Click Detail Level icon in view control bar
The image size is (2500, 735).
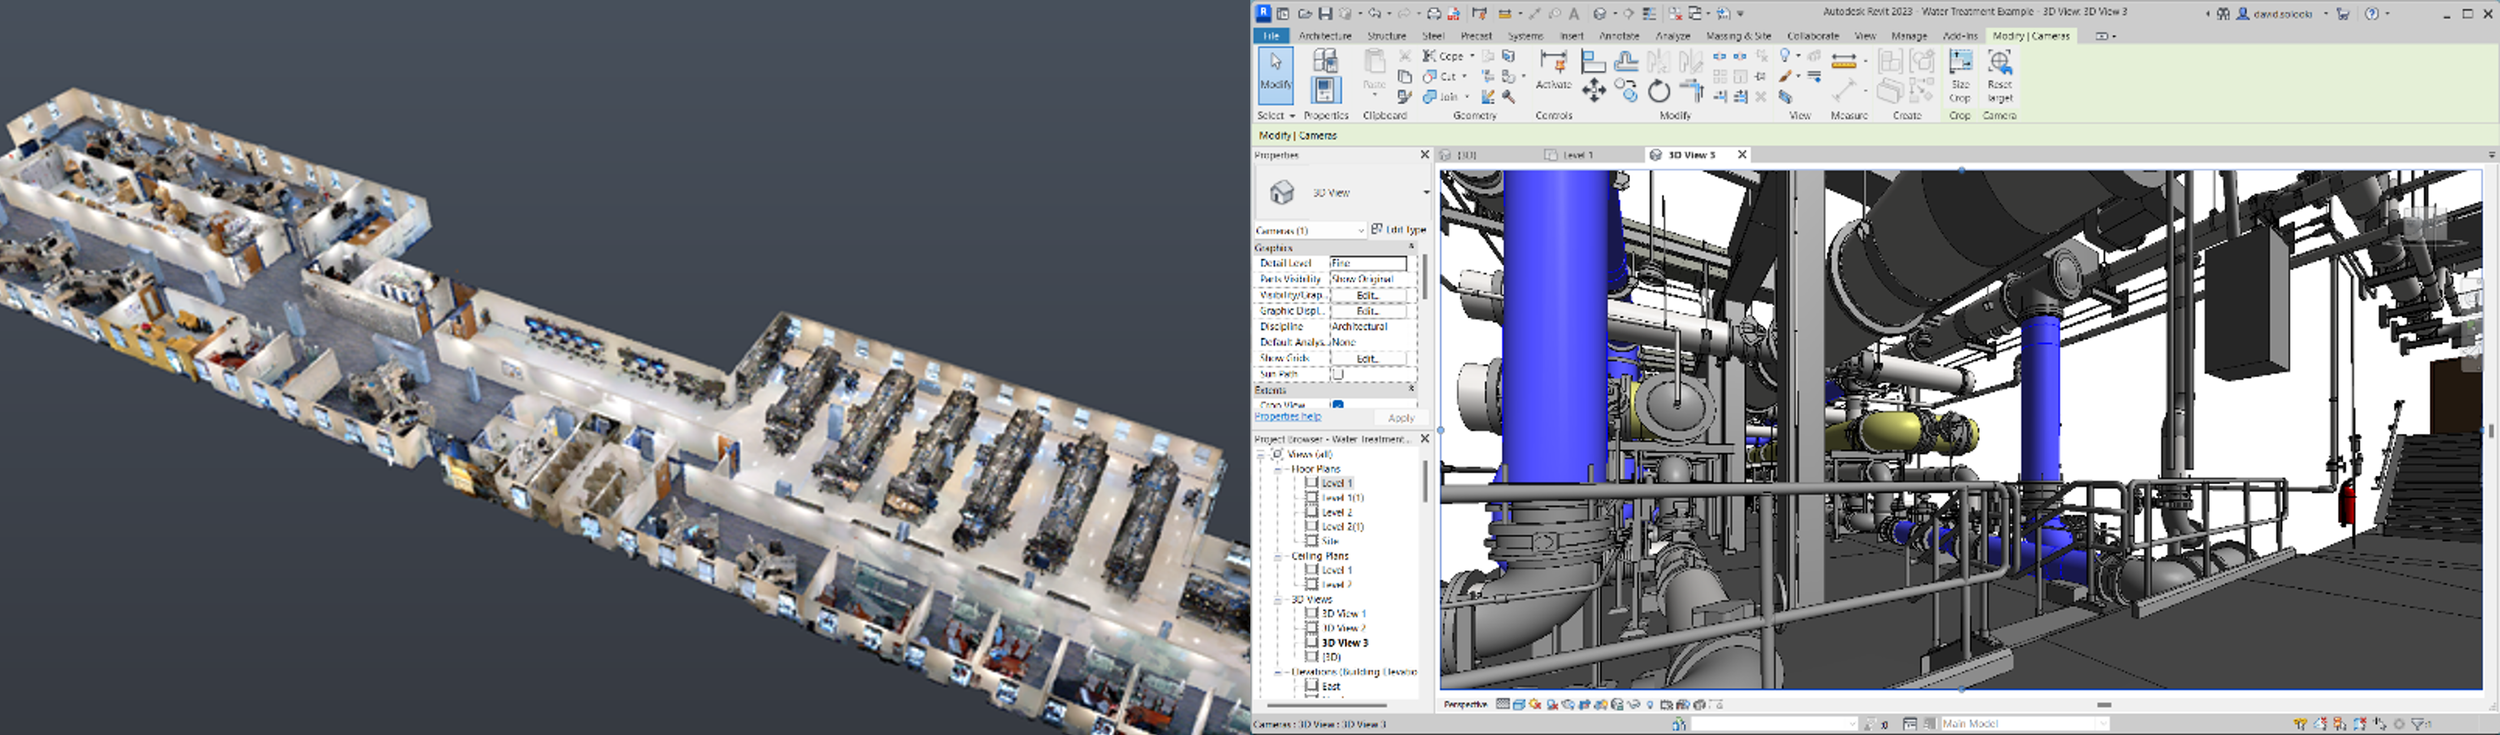pos(1502,704)
